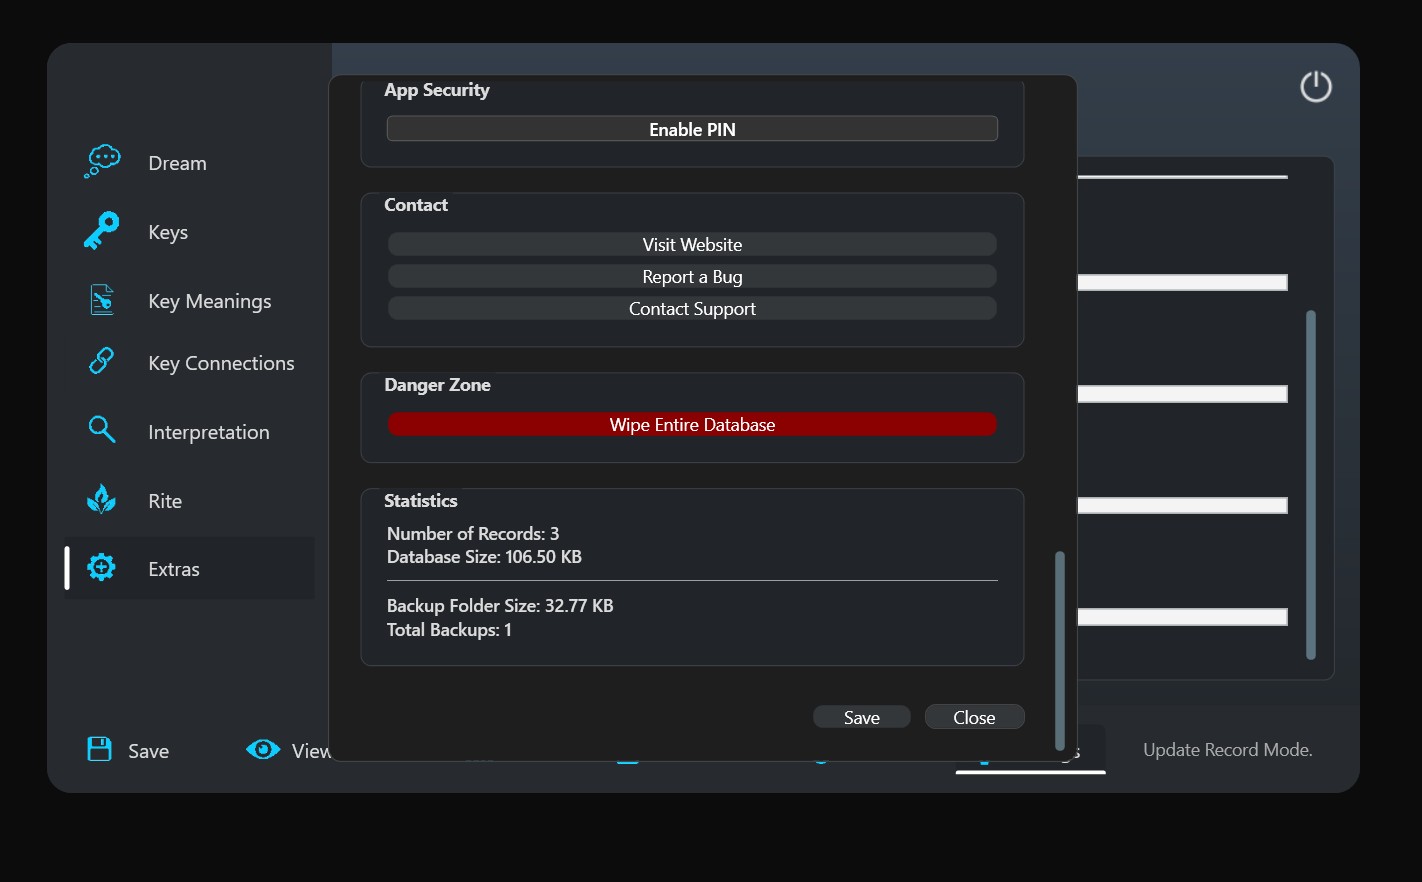The height and width of the screenshot is (882, 1422).
Task: Click the "Statistics" section heading
Action: coord(421,501)
